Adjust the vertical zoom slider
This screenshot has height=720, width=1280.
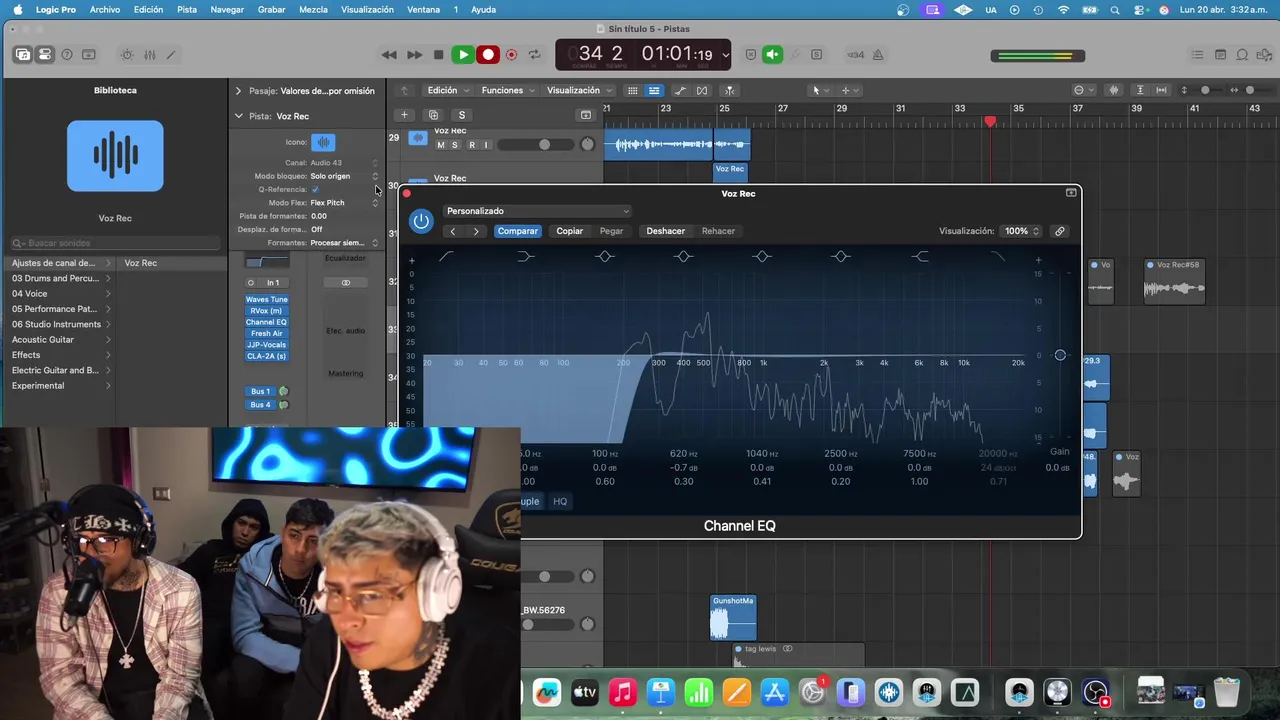point(1204,90)
